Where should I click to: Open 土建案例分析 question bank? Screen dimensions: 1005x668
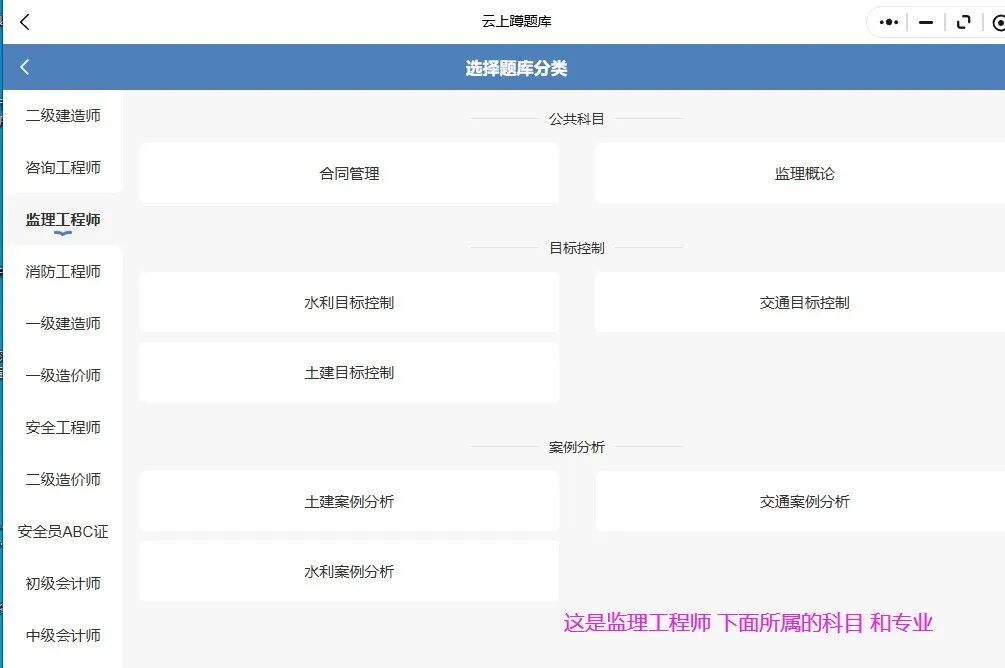[x=349, y=502]
